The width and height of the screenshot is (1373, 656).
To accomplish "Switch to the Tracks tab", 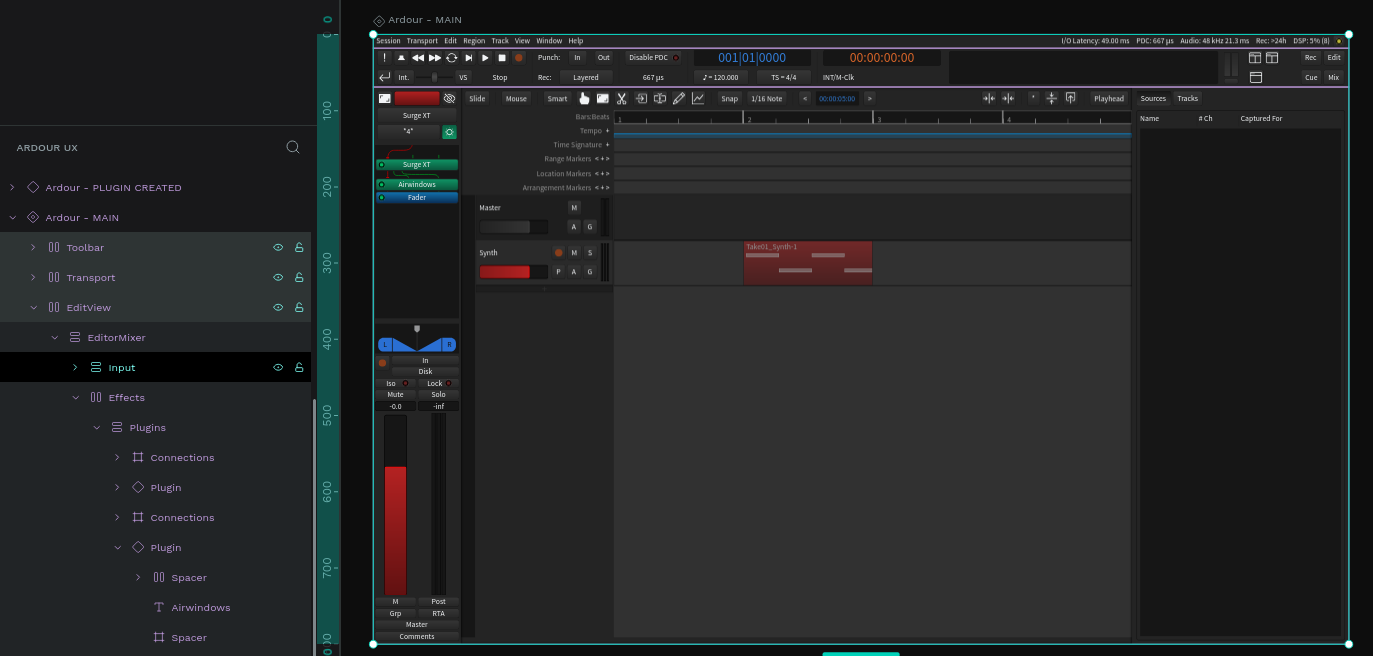I will click(x=1187, y=98).
